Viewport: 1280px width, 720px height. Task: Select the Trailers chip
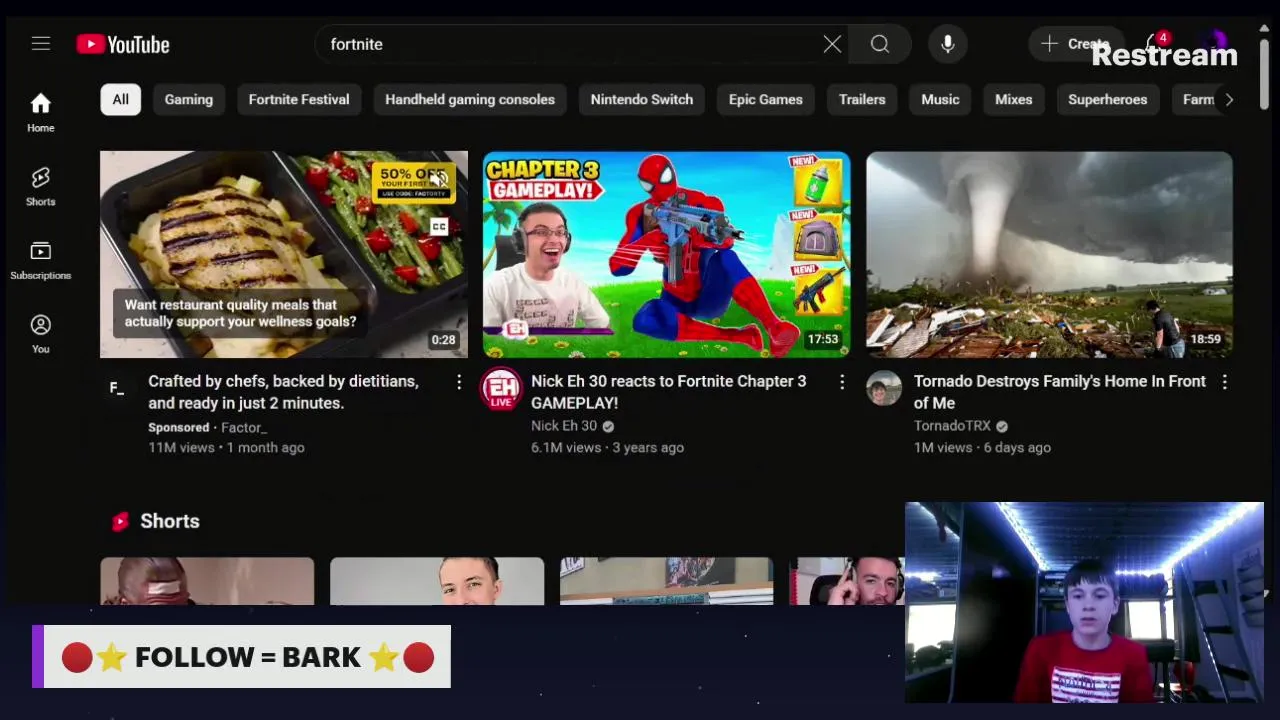[x=862, y=99]
